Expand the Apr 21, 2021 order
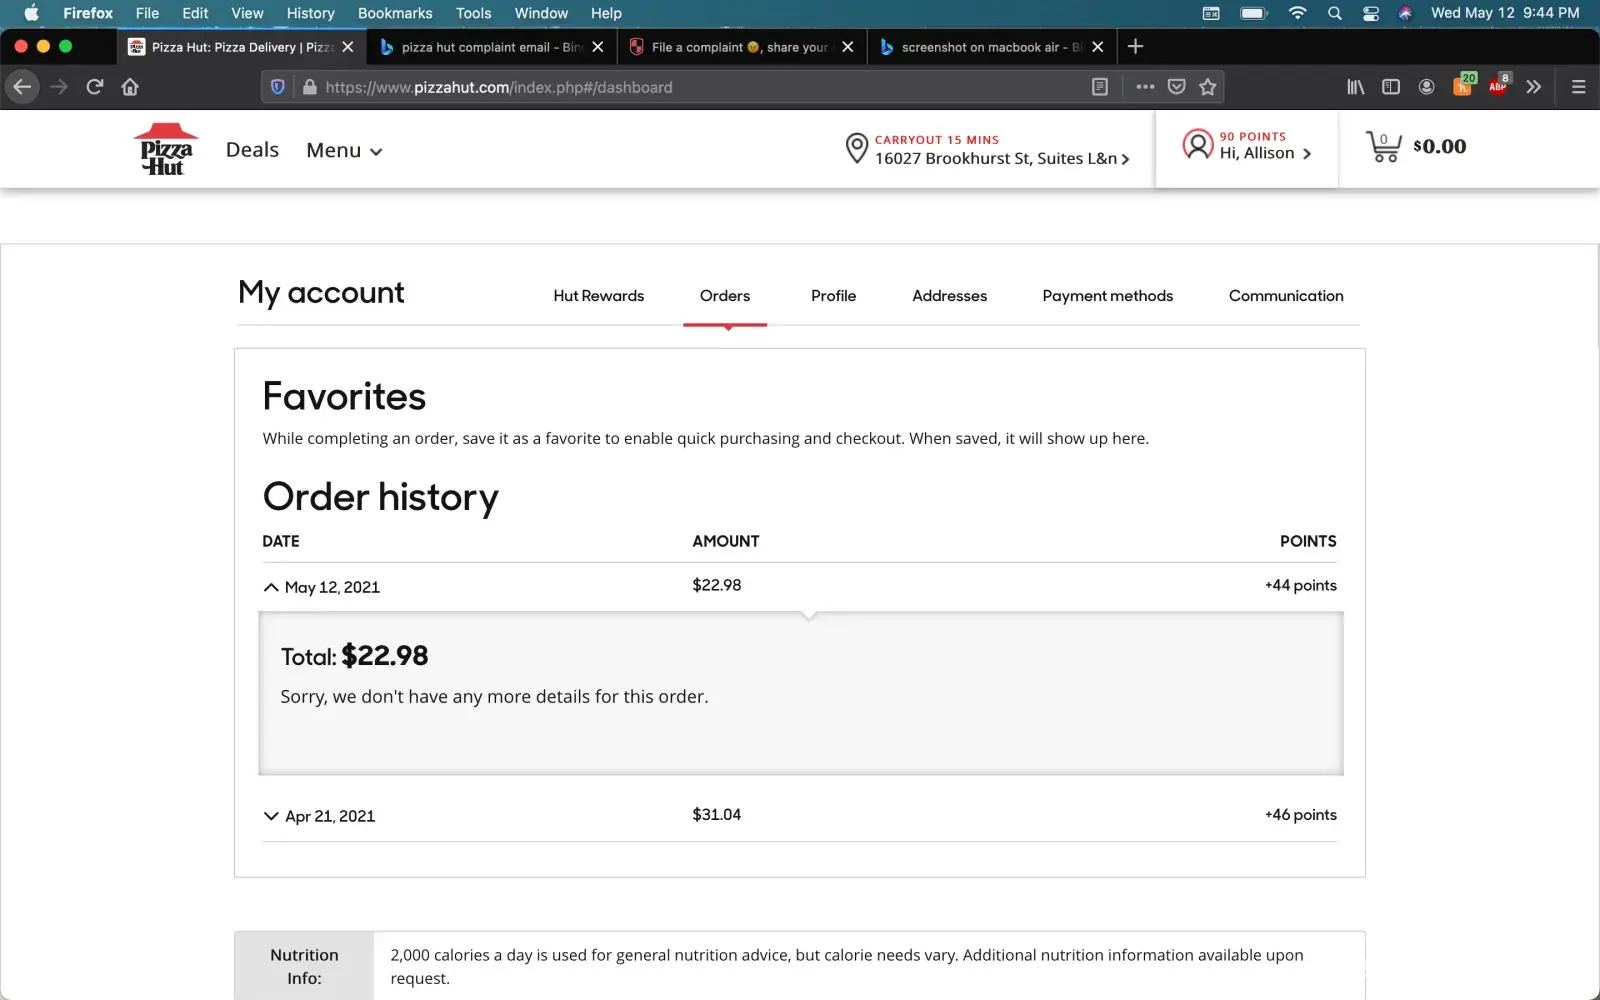Viewport: 1600px width, 1000px height. pyautogui.click(x=271, y=816)
